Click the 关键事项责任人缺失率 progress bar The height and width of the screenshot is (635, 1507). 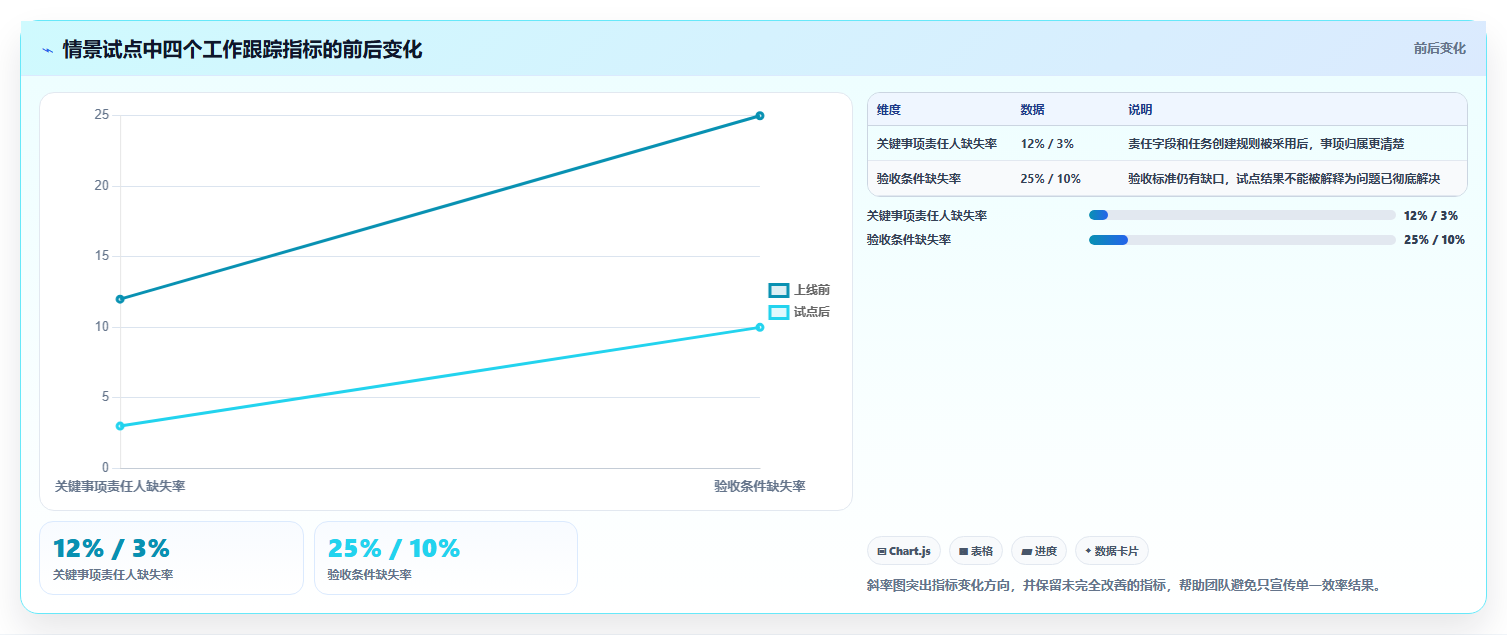tap(1242, 215)
